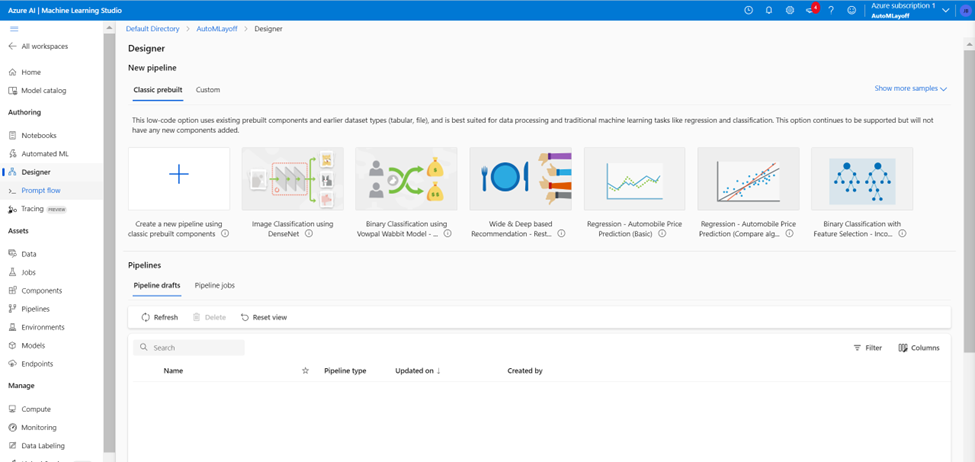The height and width of the screenshot is (462, 975).
Task: Create a new pipeline with plus tile
Action: (x=179, y=179)
